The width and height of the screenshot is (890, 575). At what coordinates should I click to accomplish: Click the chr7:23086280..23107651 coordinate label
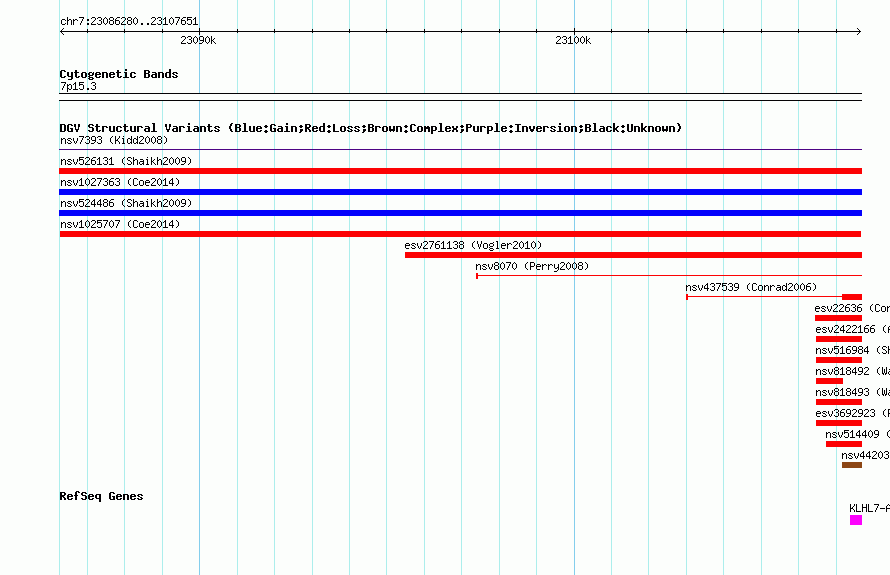(x=129, y=22)
